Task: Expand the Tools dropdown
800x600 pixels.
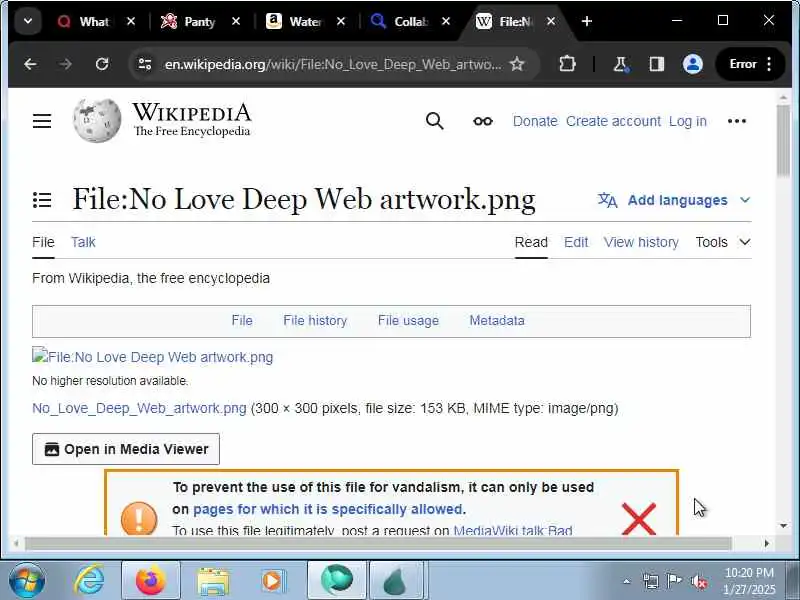Action: 723,242
